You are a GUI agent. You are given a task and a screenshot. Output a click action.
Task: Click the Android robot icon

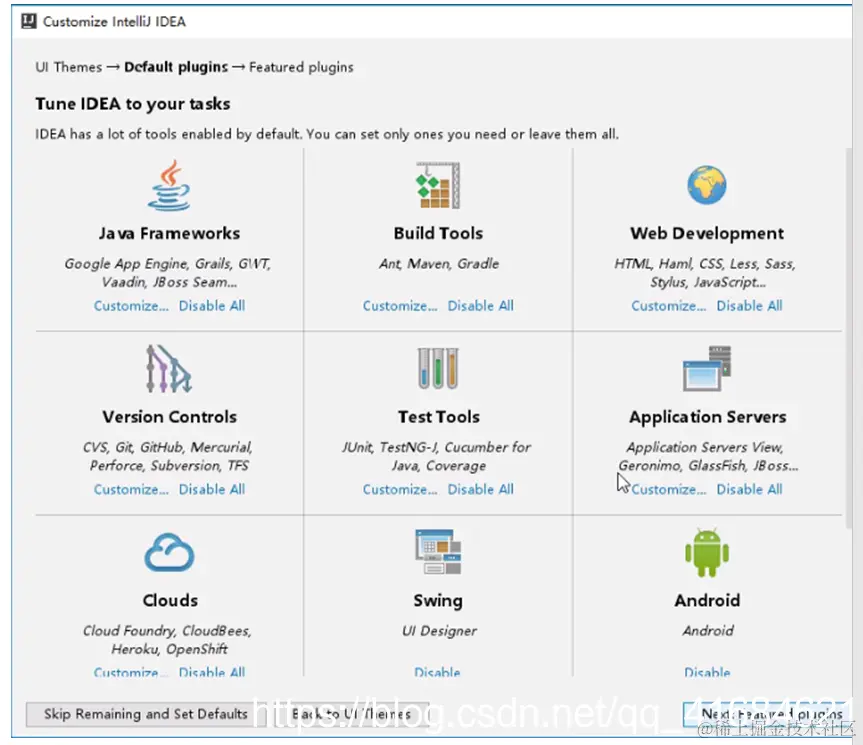pyautogui.click(x=707, y=552)
